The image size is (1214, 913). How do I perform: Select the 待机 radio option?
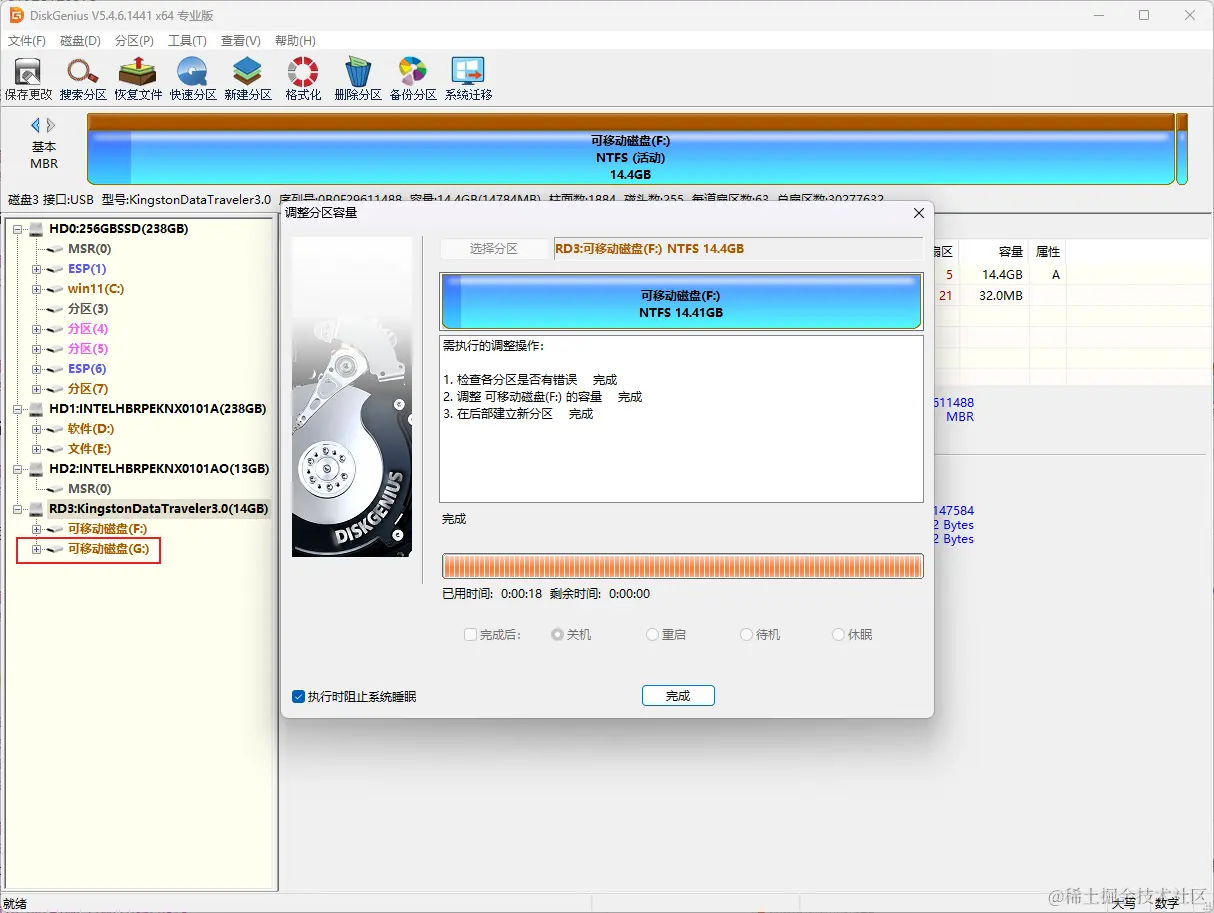pos(746,635)
